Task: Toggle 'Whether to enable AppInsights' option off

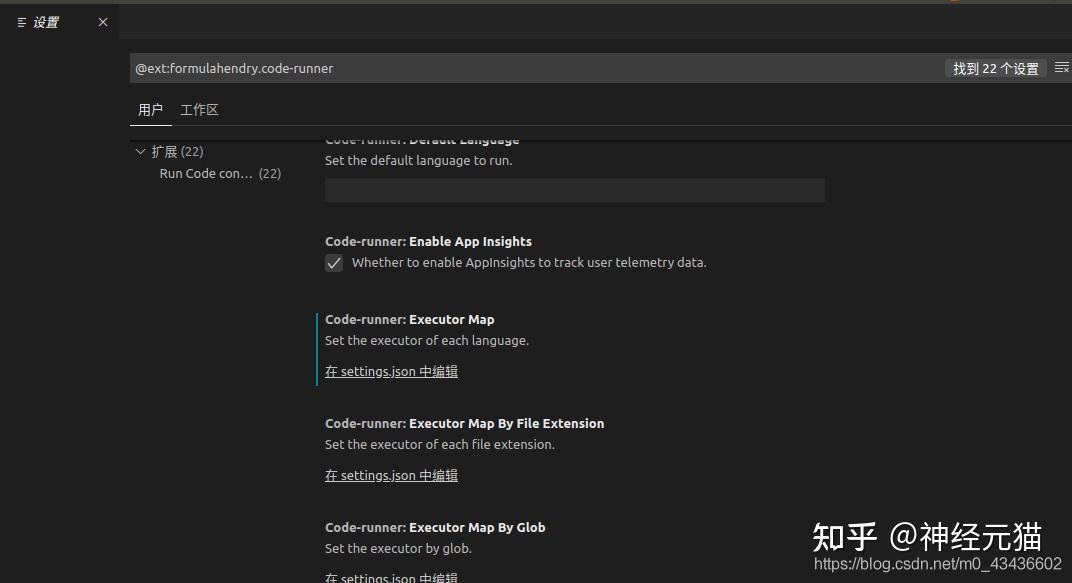Action: [334, 263]
